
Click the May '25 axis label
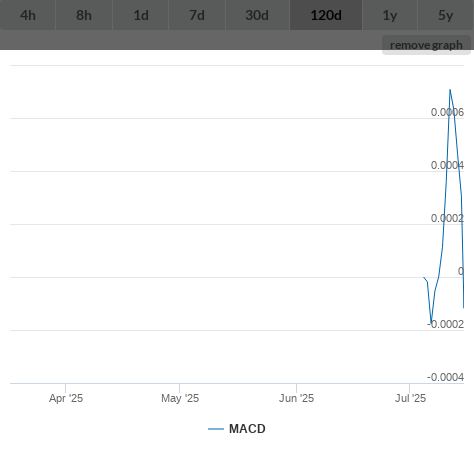180,398
